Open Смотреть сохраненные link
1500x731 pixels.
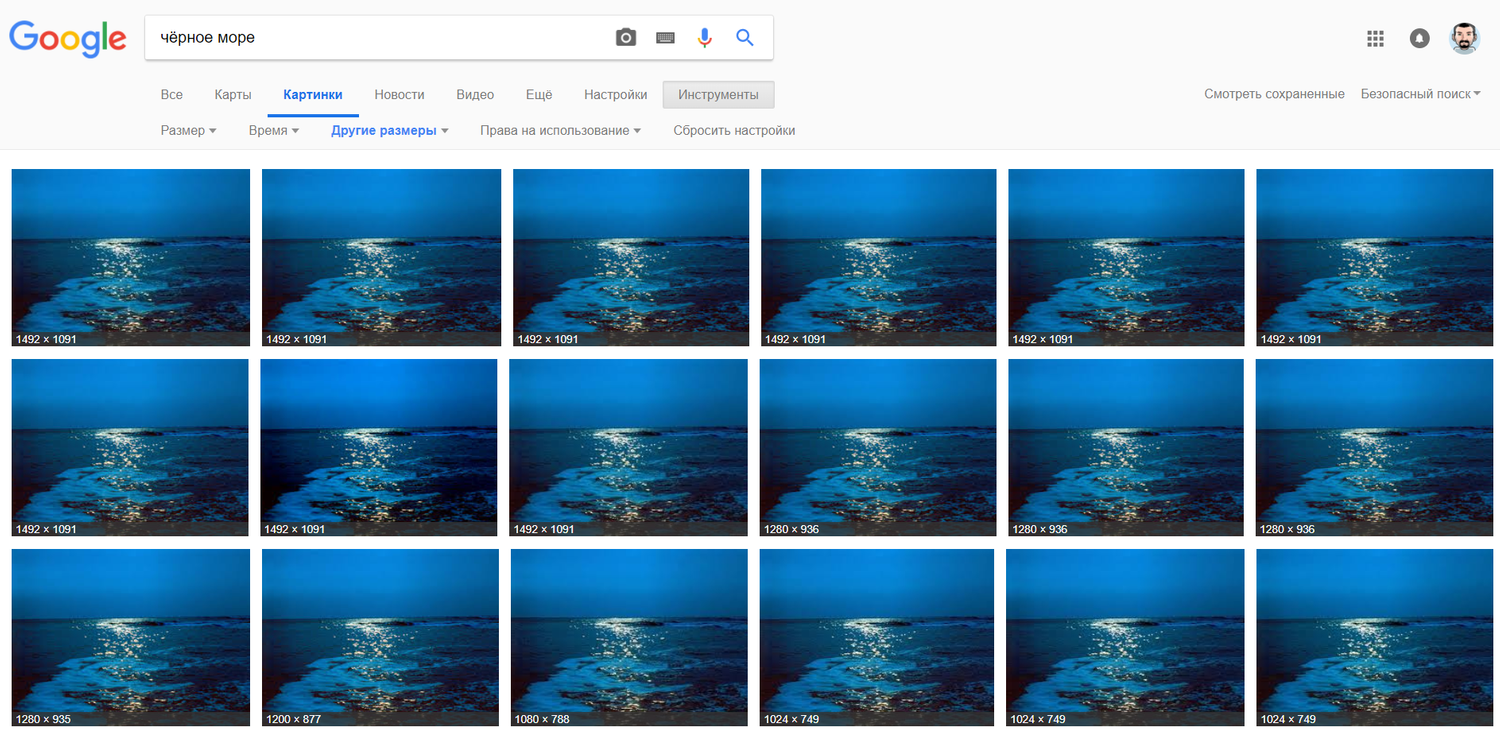(1274, 94)
